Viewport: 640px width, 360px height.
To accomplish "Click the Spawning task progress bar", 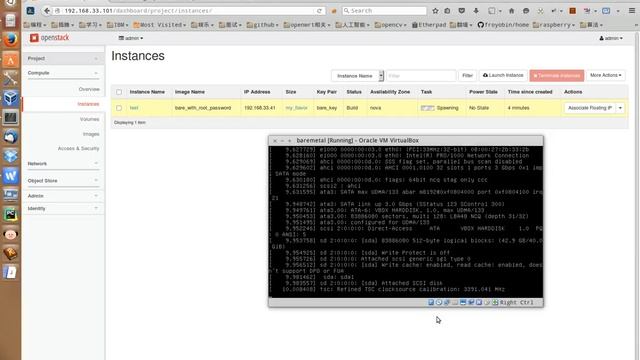I will 427,108.
